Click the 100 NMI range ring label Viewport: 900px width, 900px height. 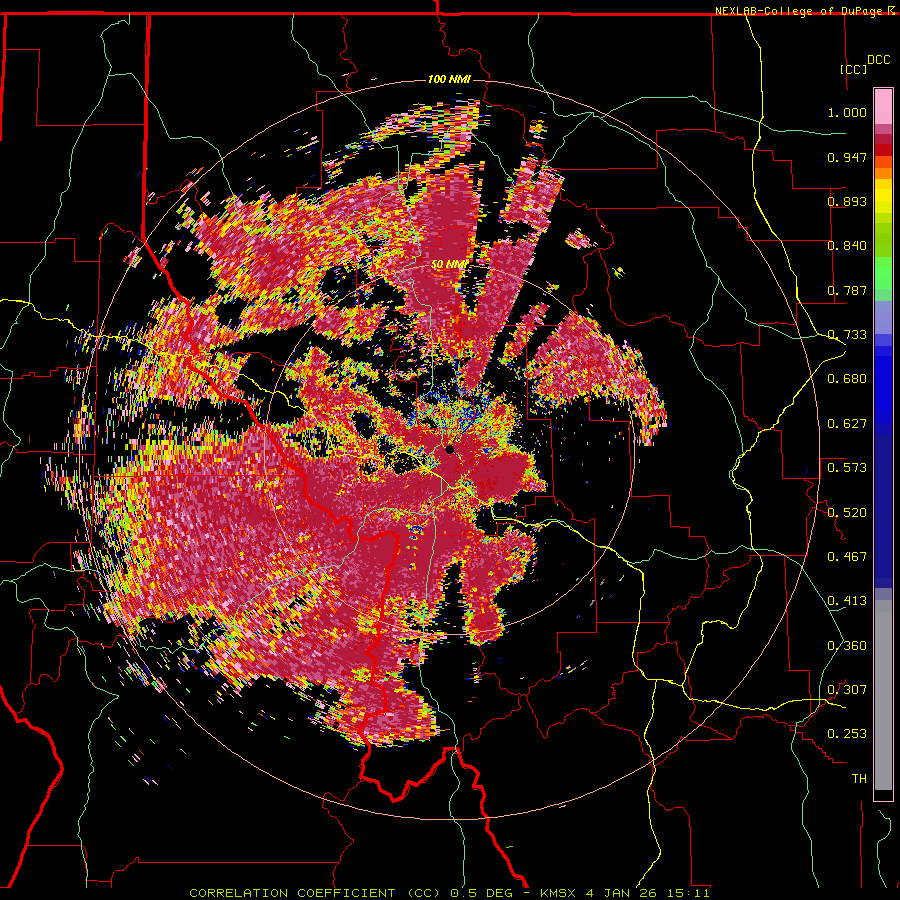click(449, 79)
